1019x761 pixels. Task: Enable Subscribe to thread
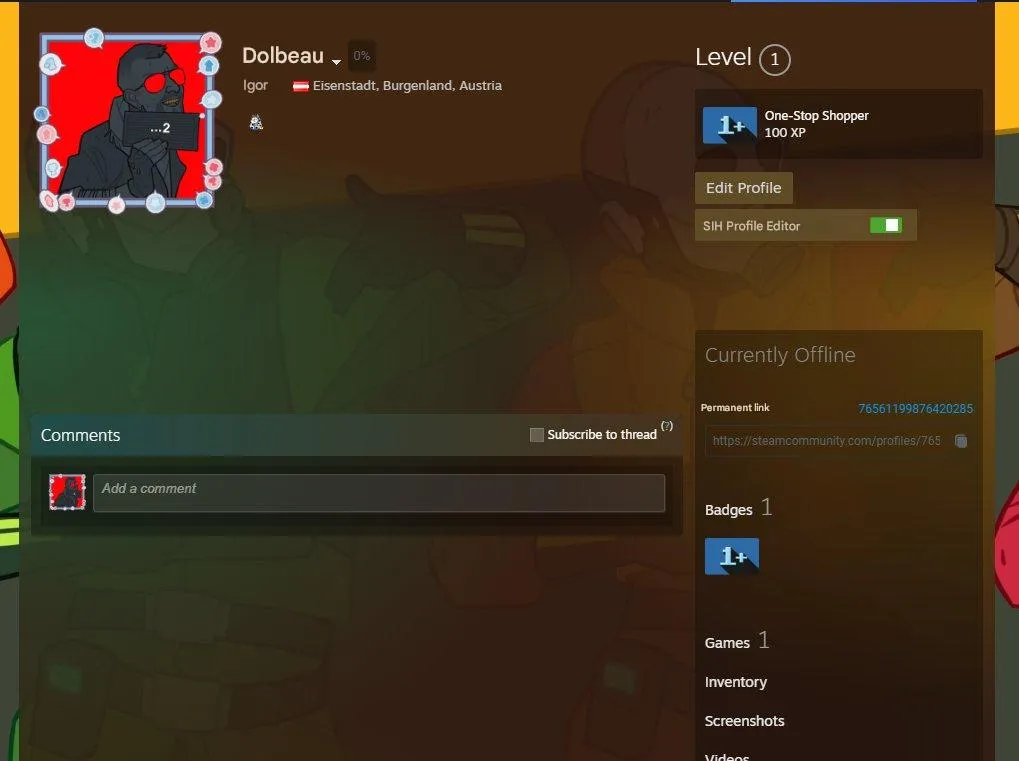tap(536, 433)
